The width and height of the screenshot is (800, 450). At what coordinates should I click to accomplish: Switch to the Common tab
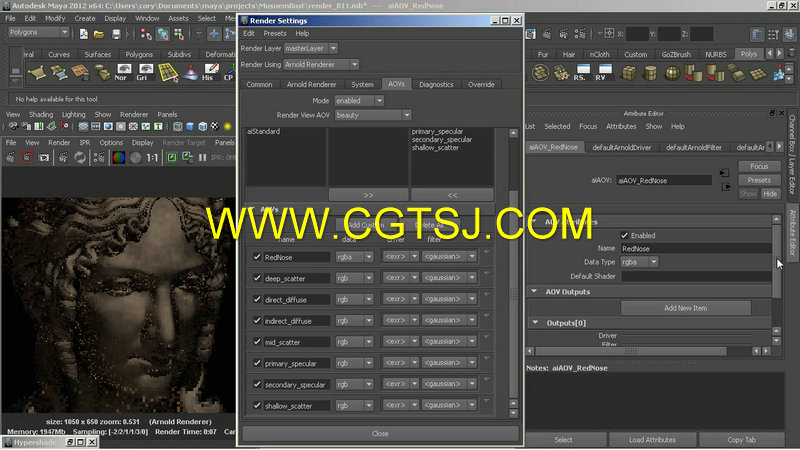pos(259,84)
